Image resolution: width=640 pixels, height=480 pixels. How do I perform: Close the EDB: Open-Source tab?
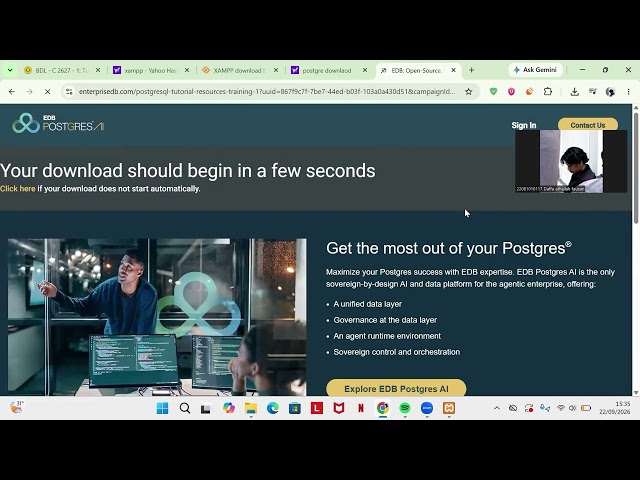point(453,70)
